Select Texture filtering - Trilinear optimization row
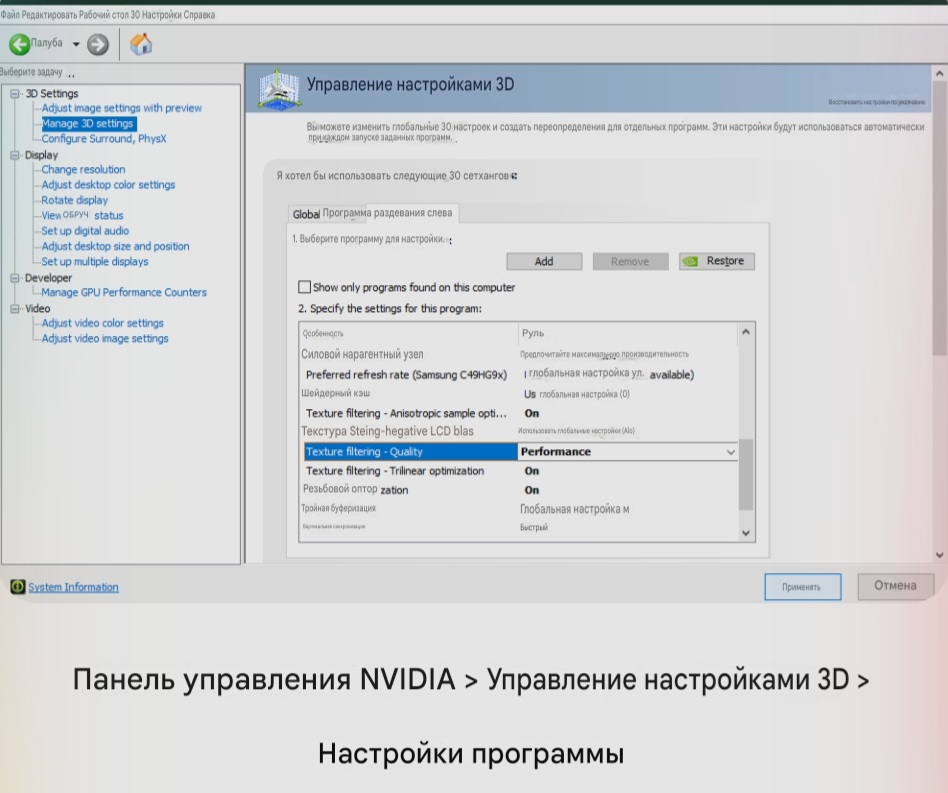This screenshot has height=793, width=948. click(x=519, y=471)
